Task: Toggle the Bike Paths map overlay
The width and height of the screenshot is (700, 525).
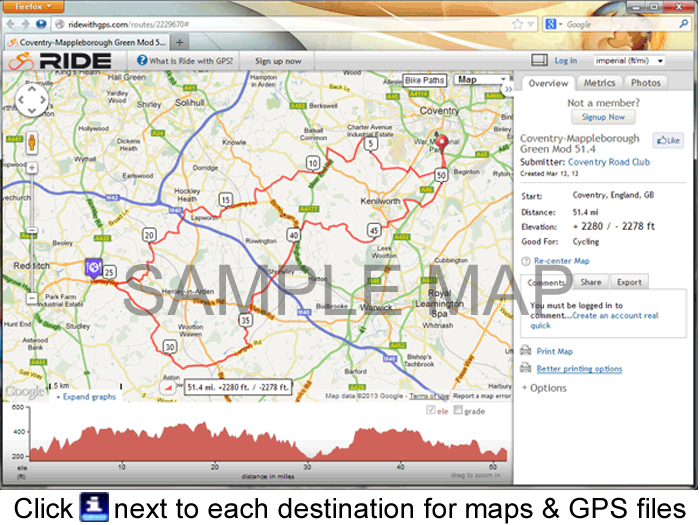Action: click(425, 80)
